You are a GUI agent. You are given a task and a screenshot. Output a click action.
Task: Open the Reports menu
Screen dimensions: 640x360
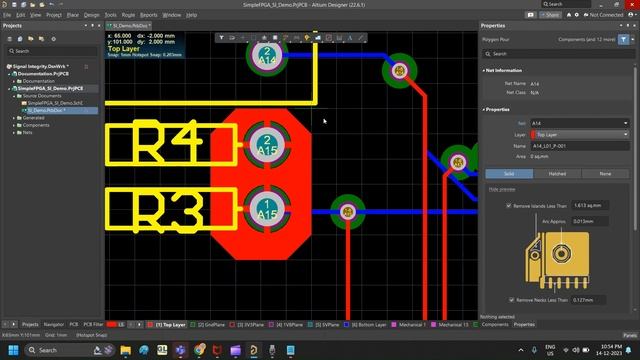click(x=149, y=15)
